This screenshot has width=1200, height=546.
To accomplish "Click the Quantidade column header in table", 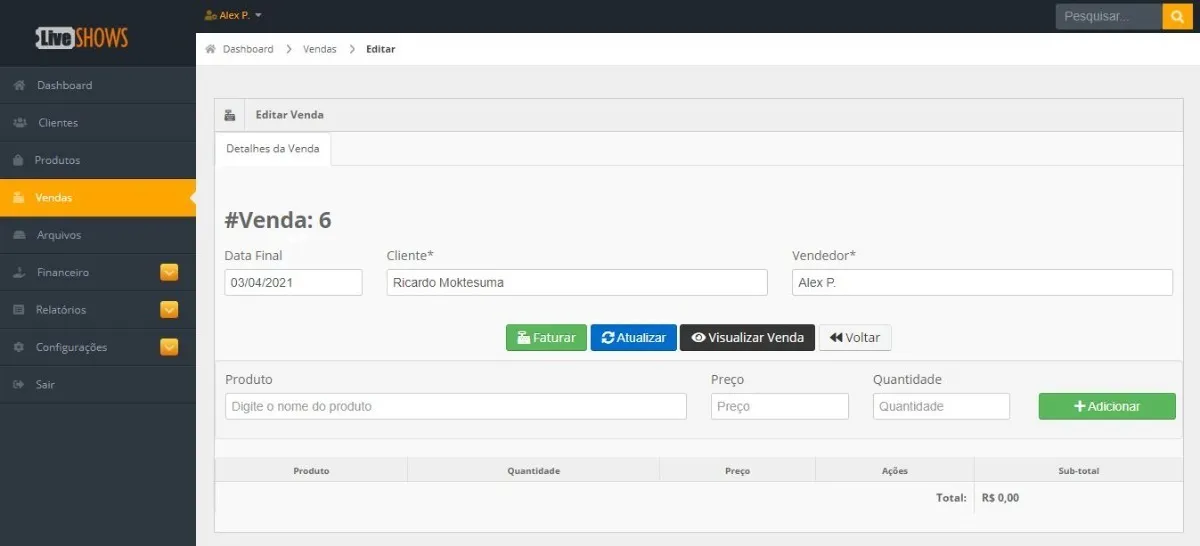I will click(x=533, y=470).
